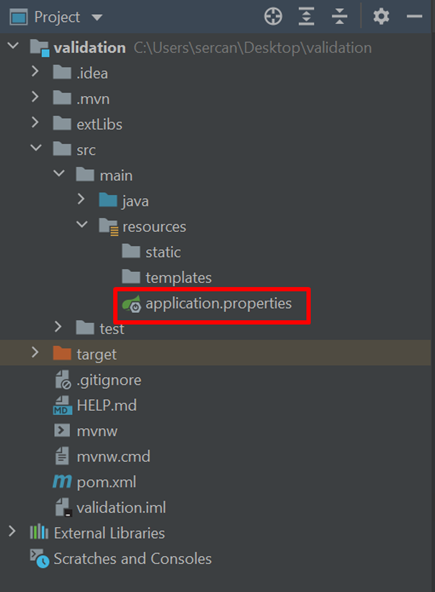Image resolution: width=435 pixels, height=592 pixels.
Task: Expand the .idea folder
Action: pyautogui.click(x=35, y=71)
